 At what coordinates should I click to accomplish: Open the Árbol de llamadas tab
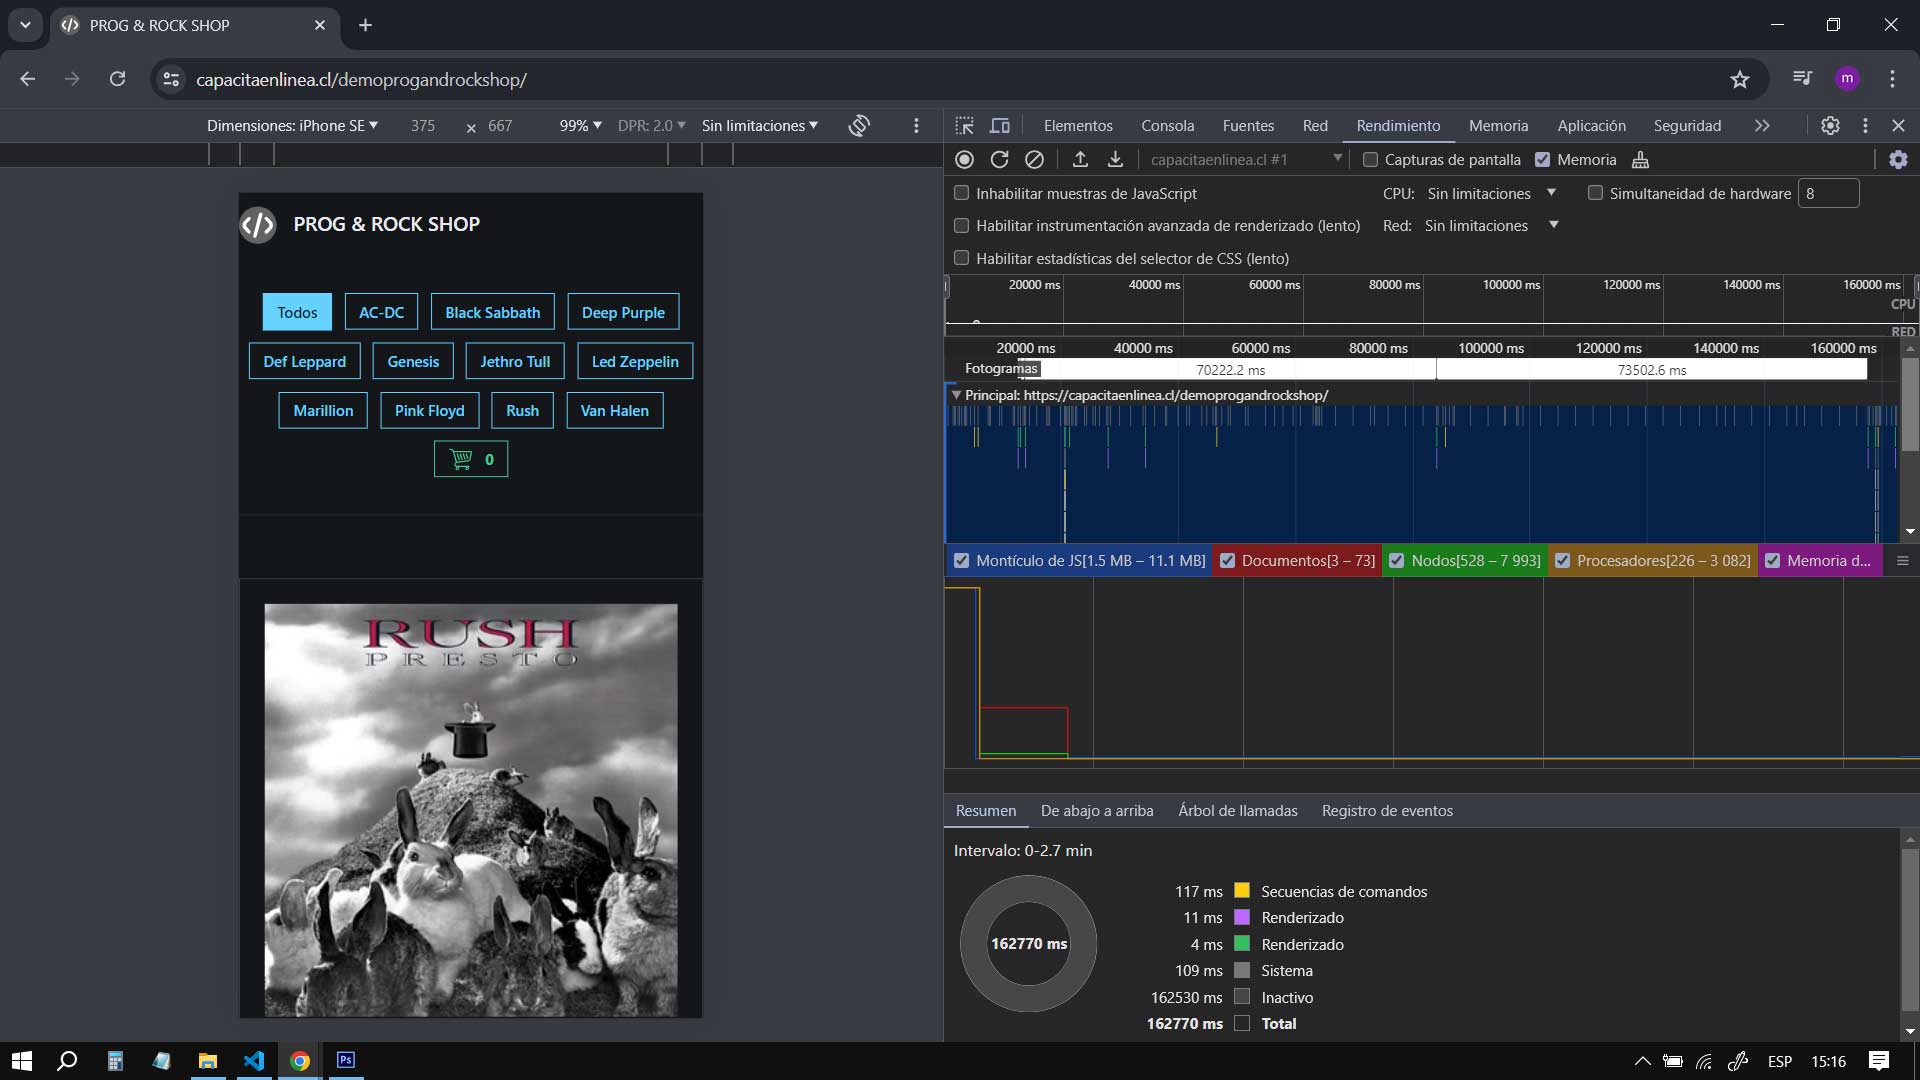pos(1238,811)
